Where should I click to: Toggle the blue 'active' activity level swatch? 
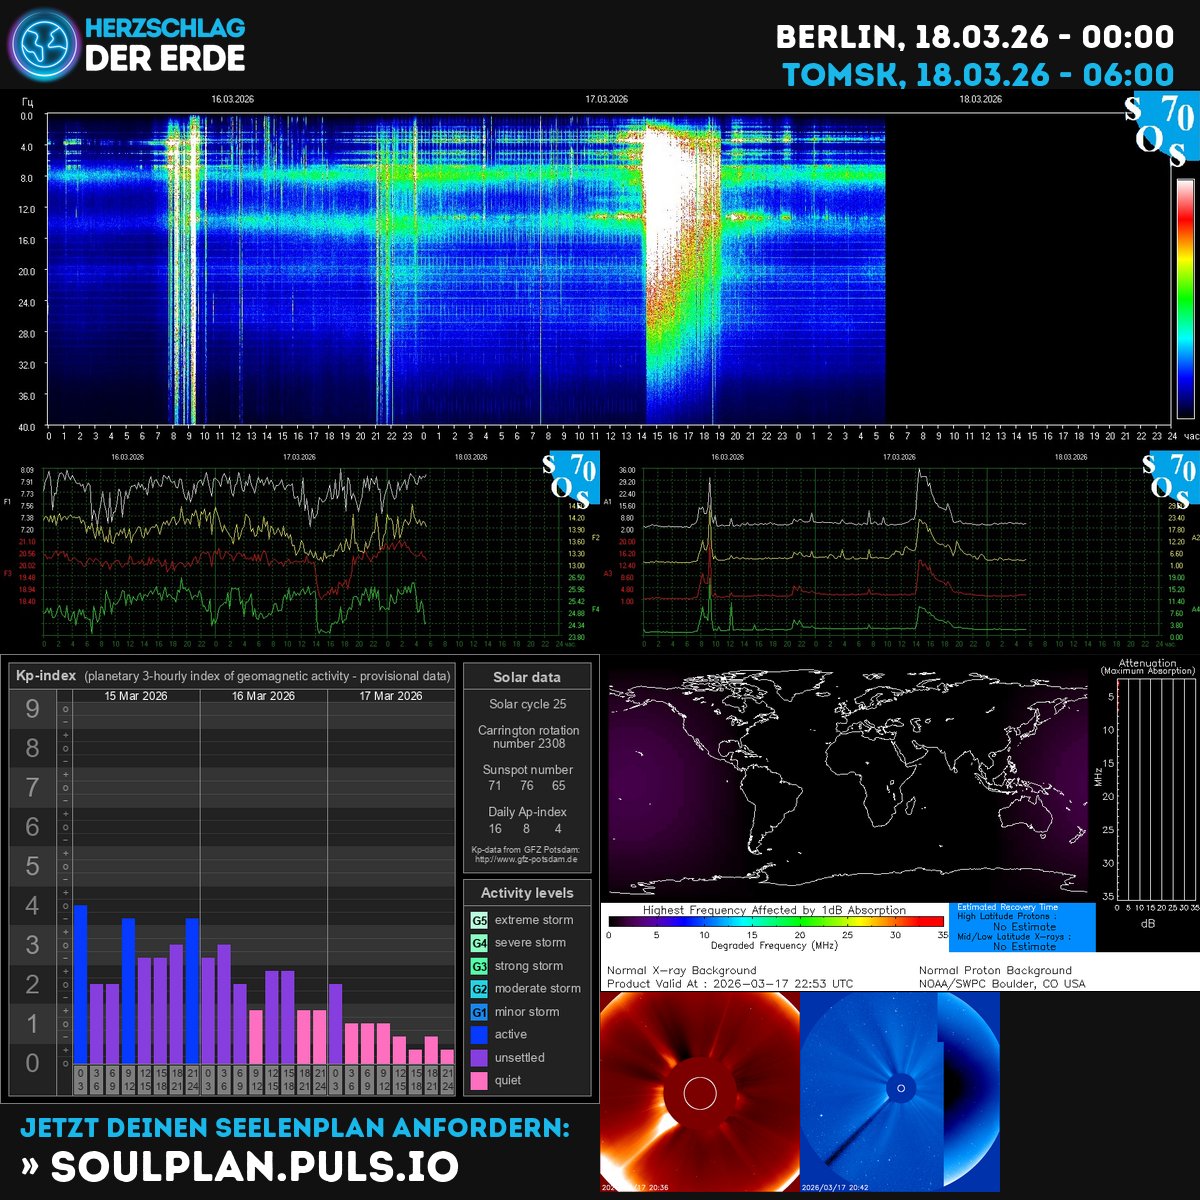click(x=477, y=1034)
